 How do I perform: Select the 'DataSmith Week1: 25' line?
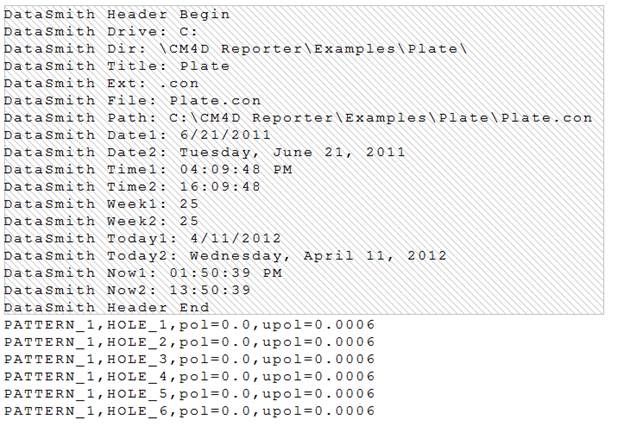coord(102,204)
